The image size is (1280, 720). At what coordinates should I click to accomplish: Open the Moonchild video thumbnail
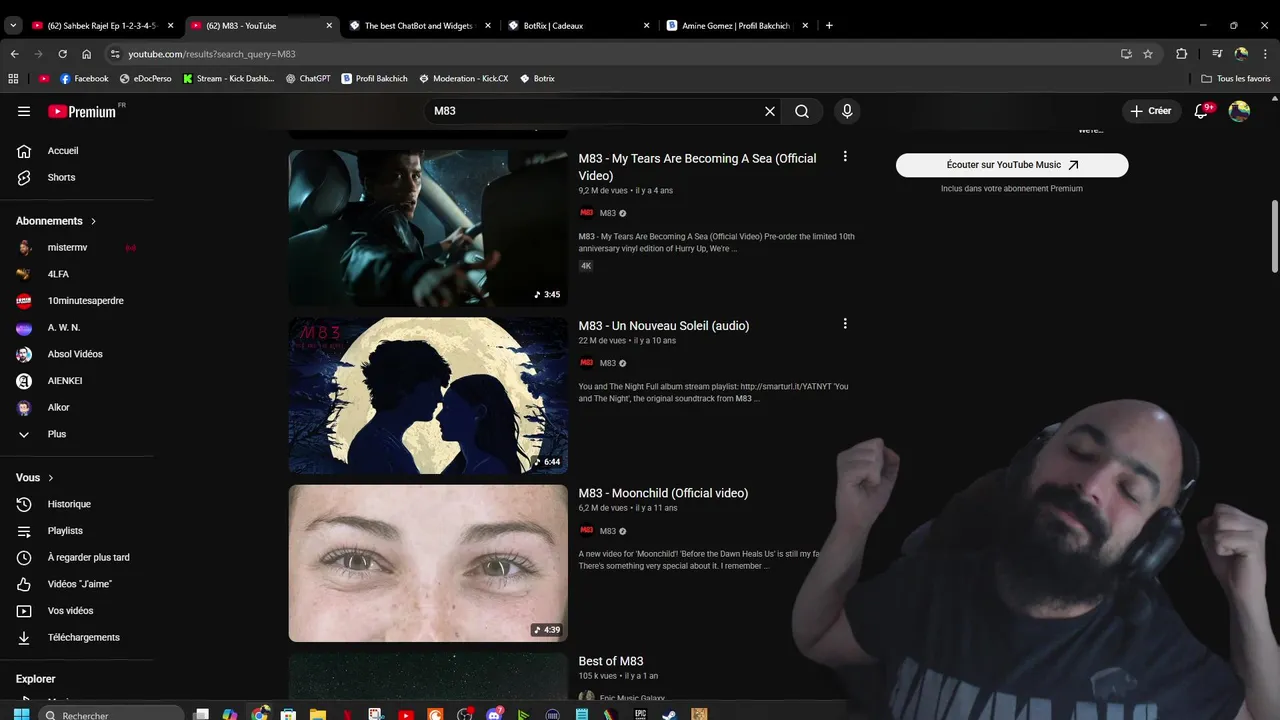click(x=428, y=563)
